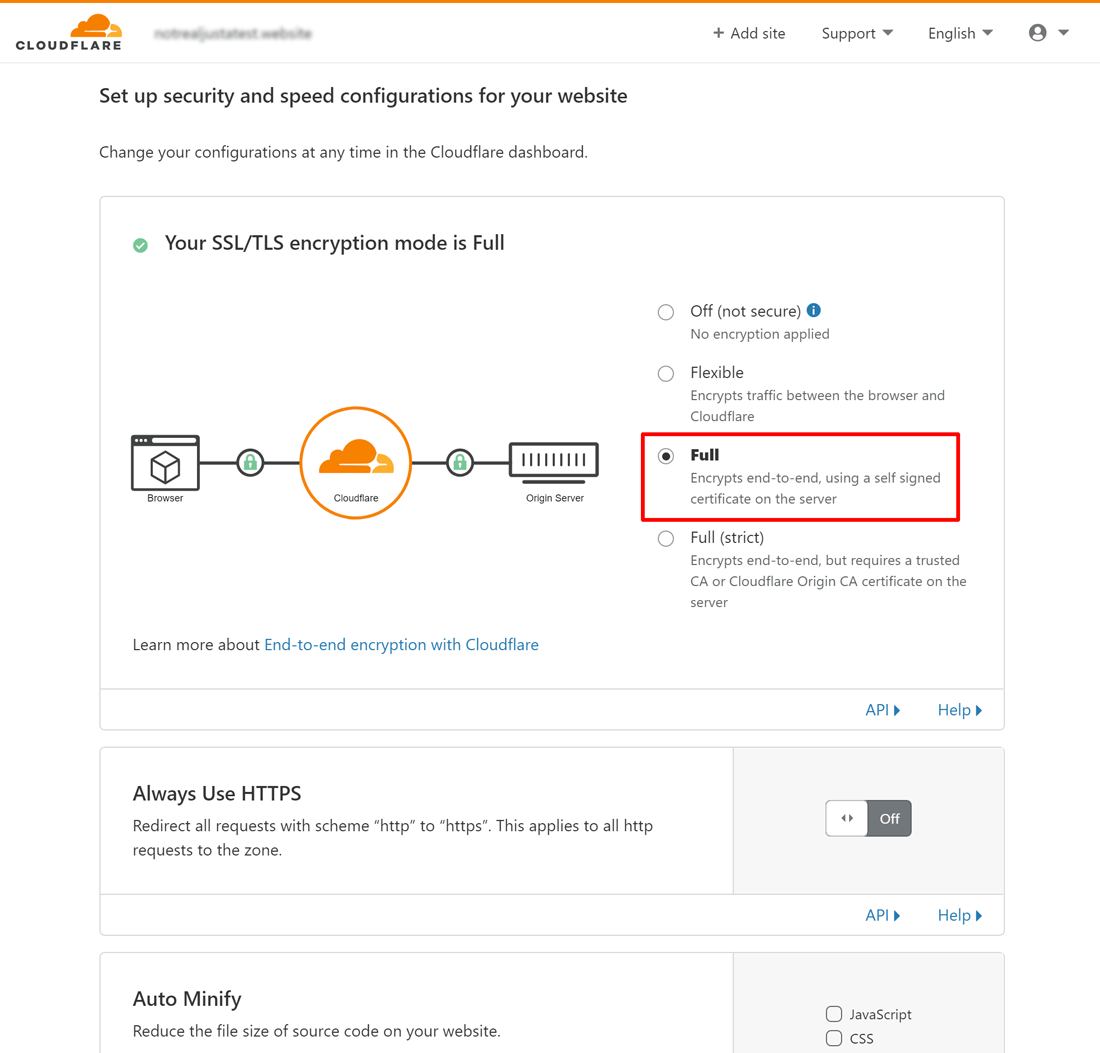The image size is (1100, 1053).
Task: Click the Cloudflare cloud circle in diagram
Action: click(356, 463)
